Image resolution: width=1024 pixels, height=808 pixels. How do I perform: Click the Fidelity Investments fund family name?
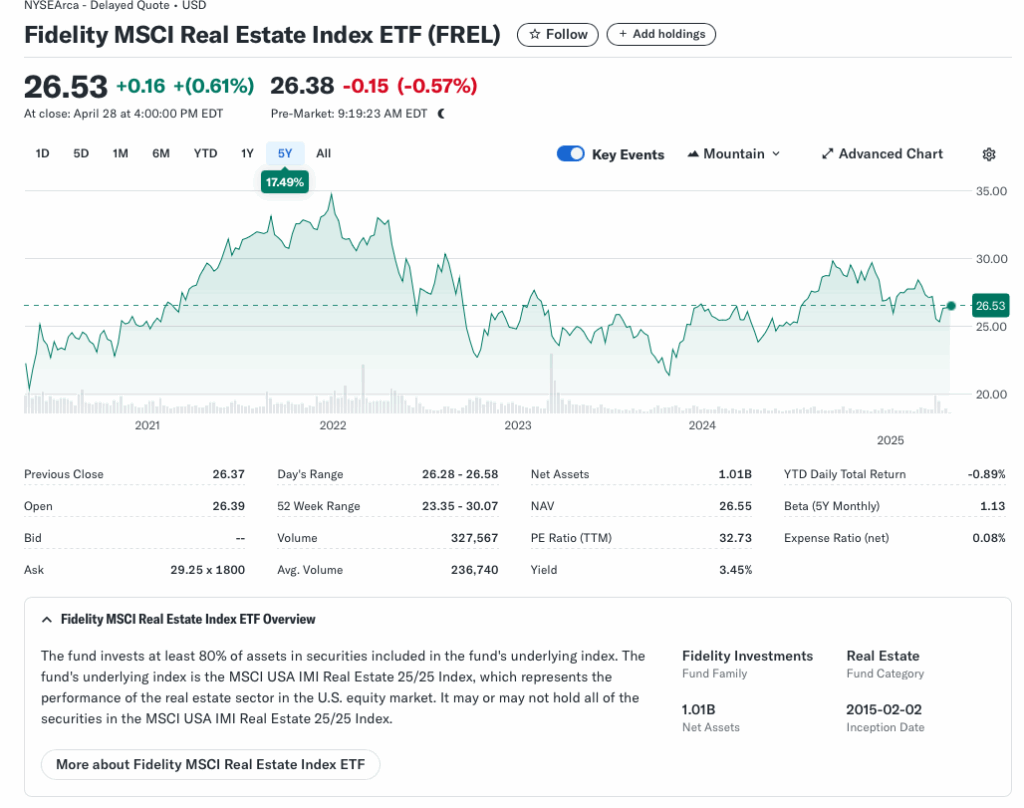tap(748, 656)
